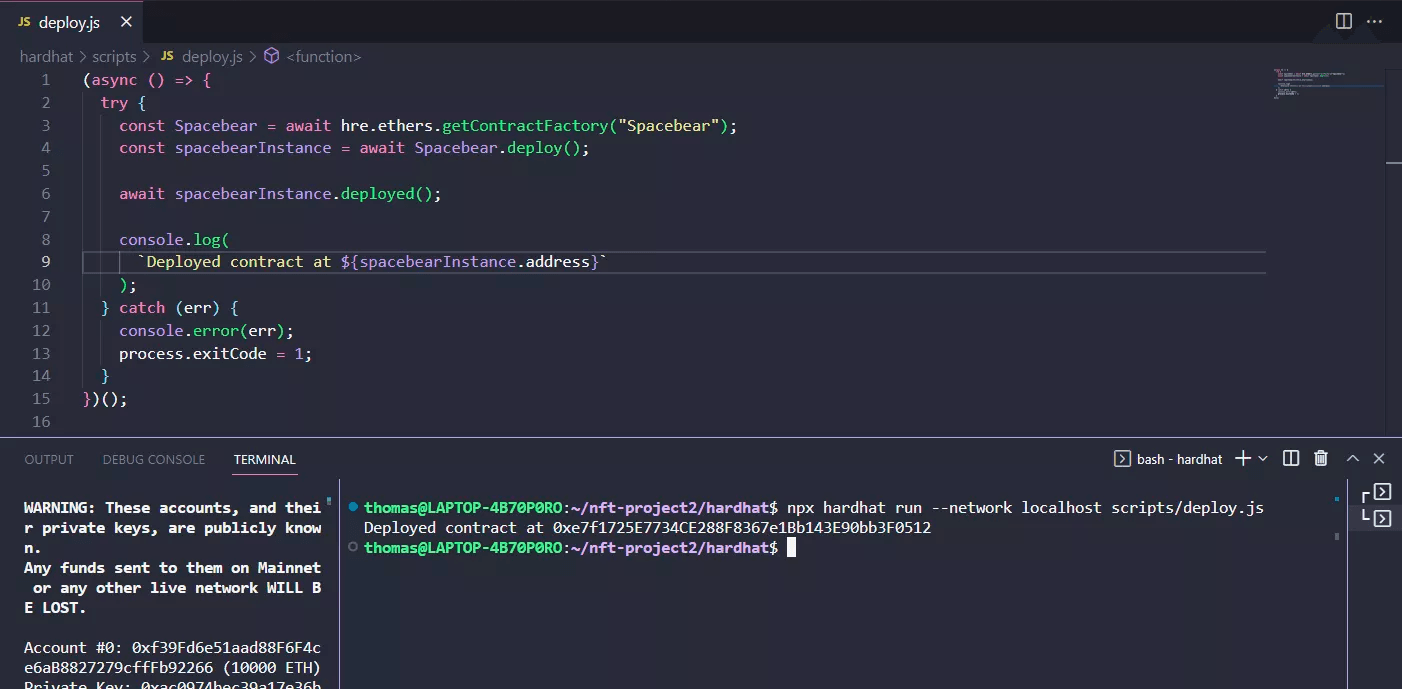Click the hardhat breadcrumb folder
The height and width of the screenshot is (689, 1402).
click(x=46, y=57)
